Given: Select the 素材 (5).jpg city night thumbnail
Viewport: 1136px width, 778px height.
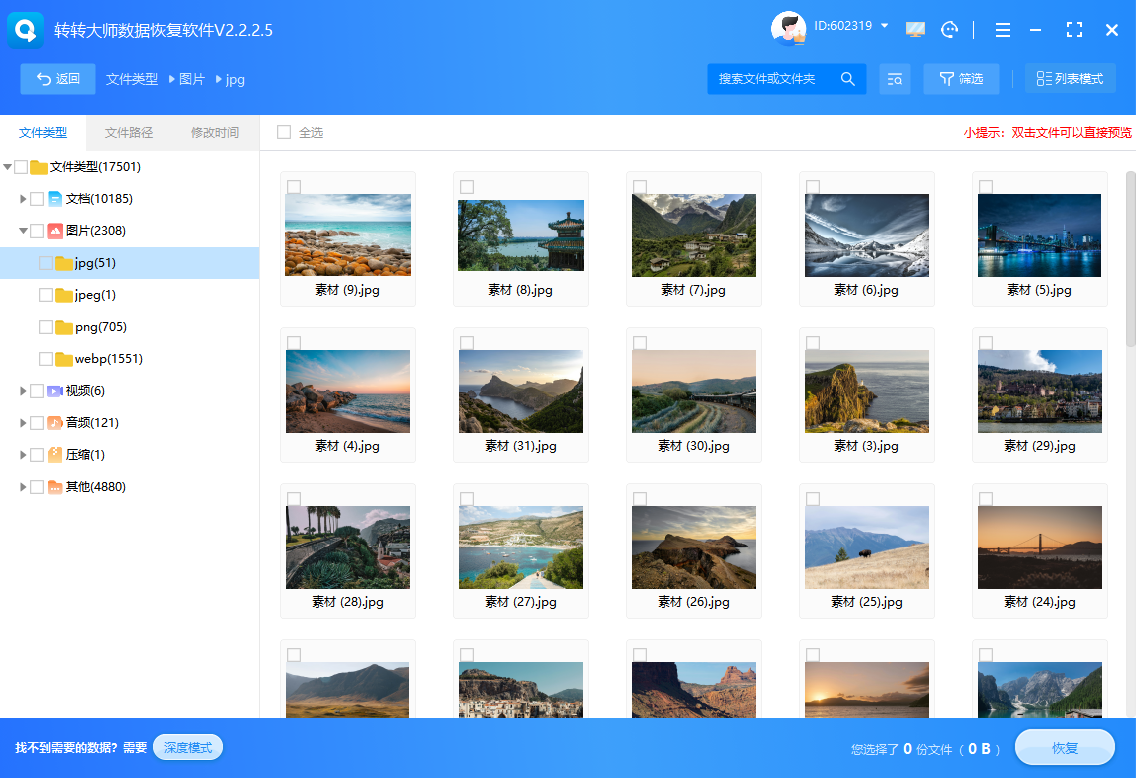Looking at the screenshot, I should pyautogui.click(x=1039, y=235).
